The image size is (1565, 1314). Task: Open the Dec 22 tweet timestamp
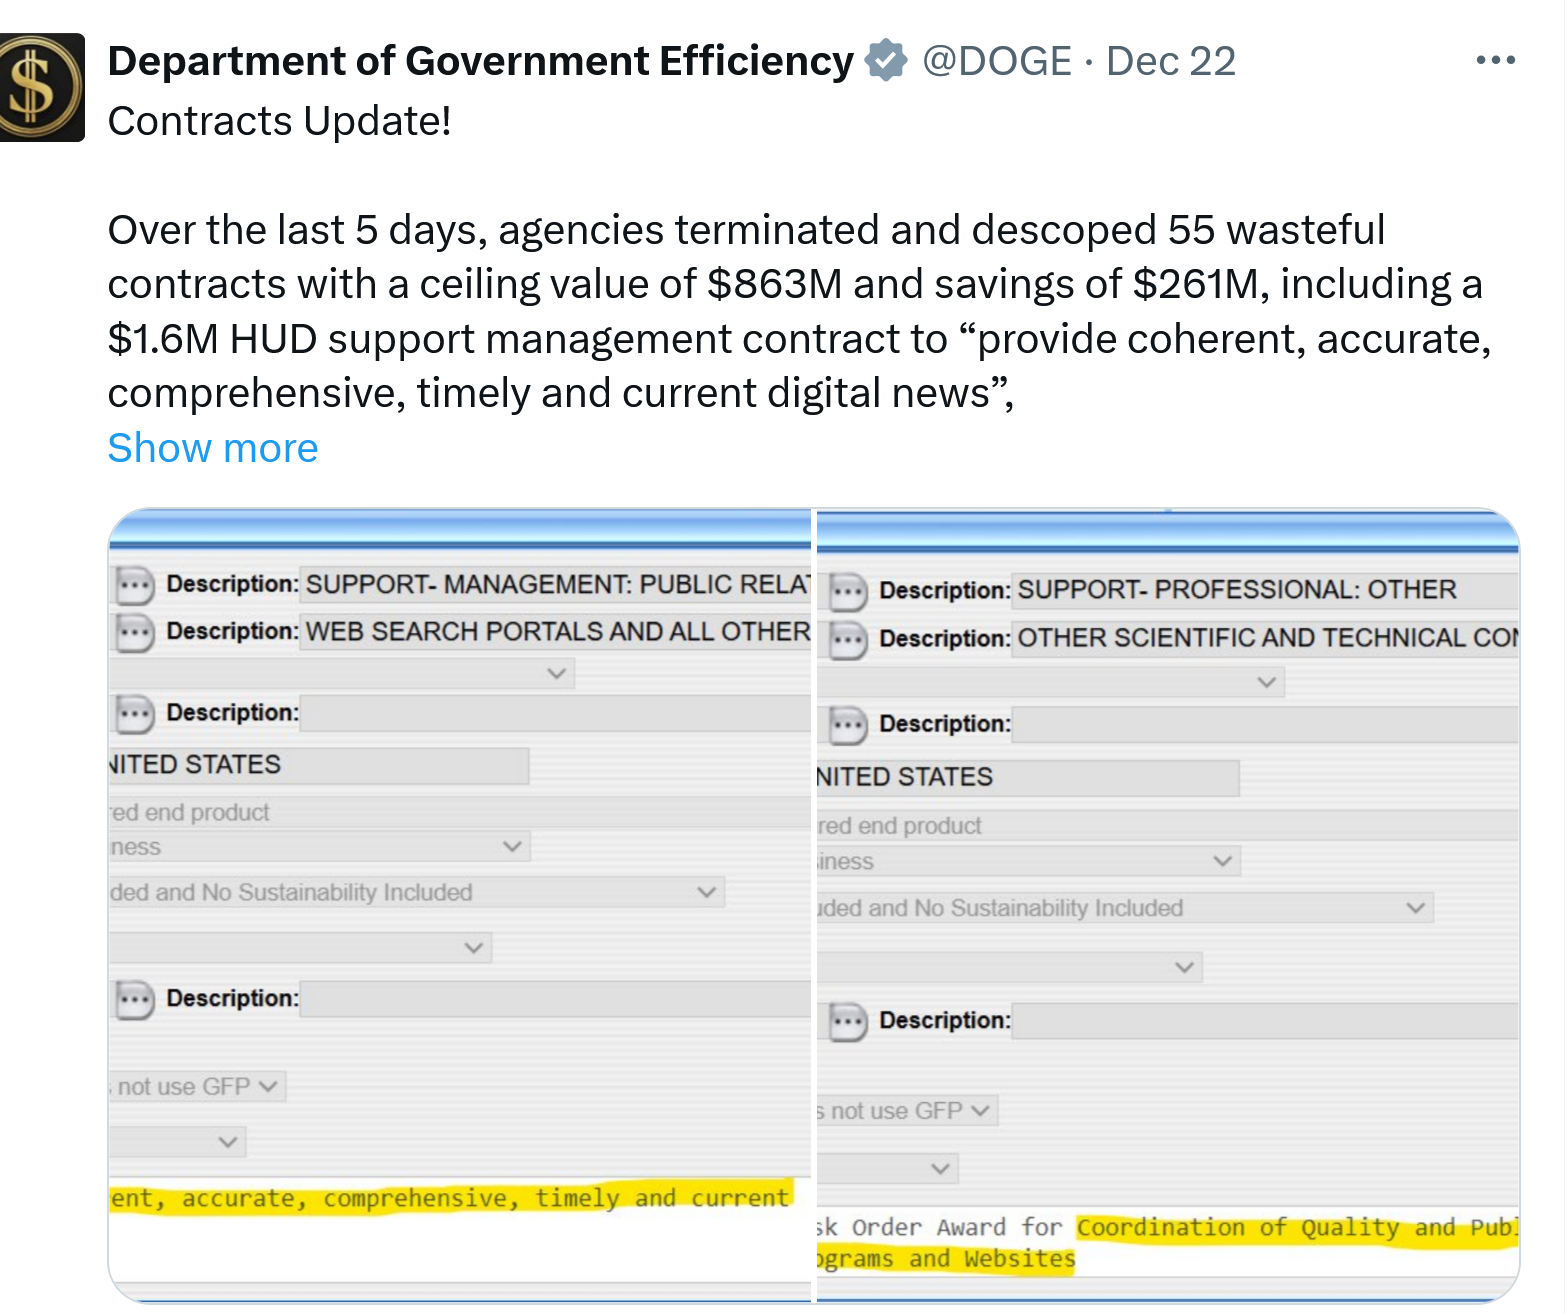coord(1170,61)
